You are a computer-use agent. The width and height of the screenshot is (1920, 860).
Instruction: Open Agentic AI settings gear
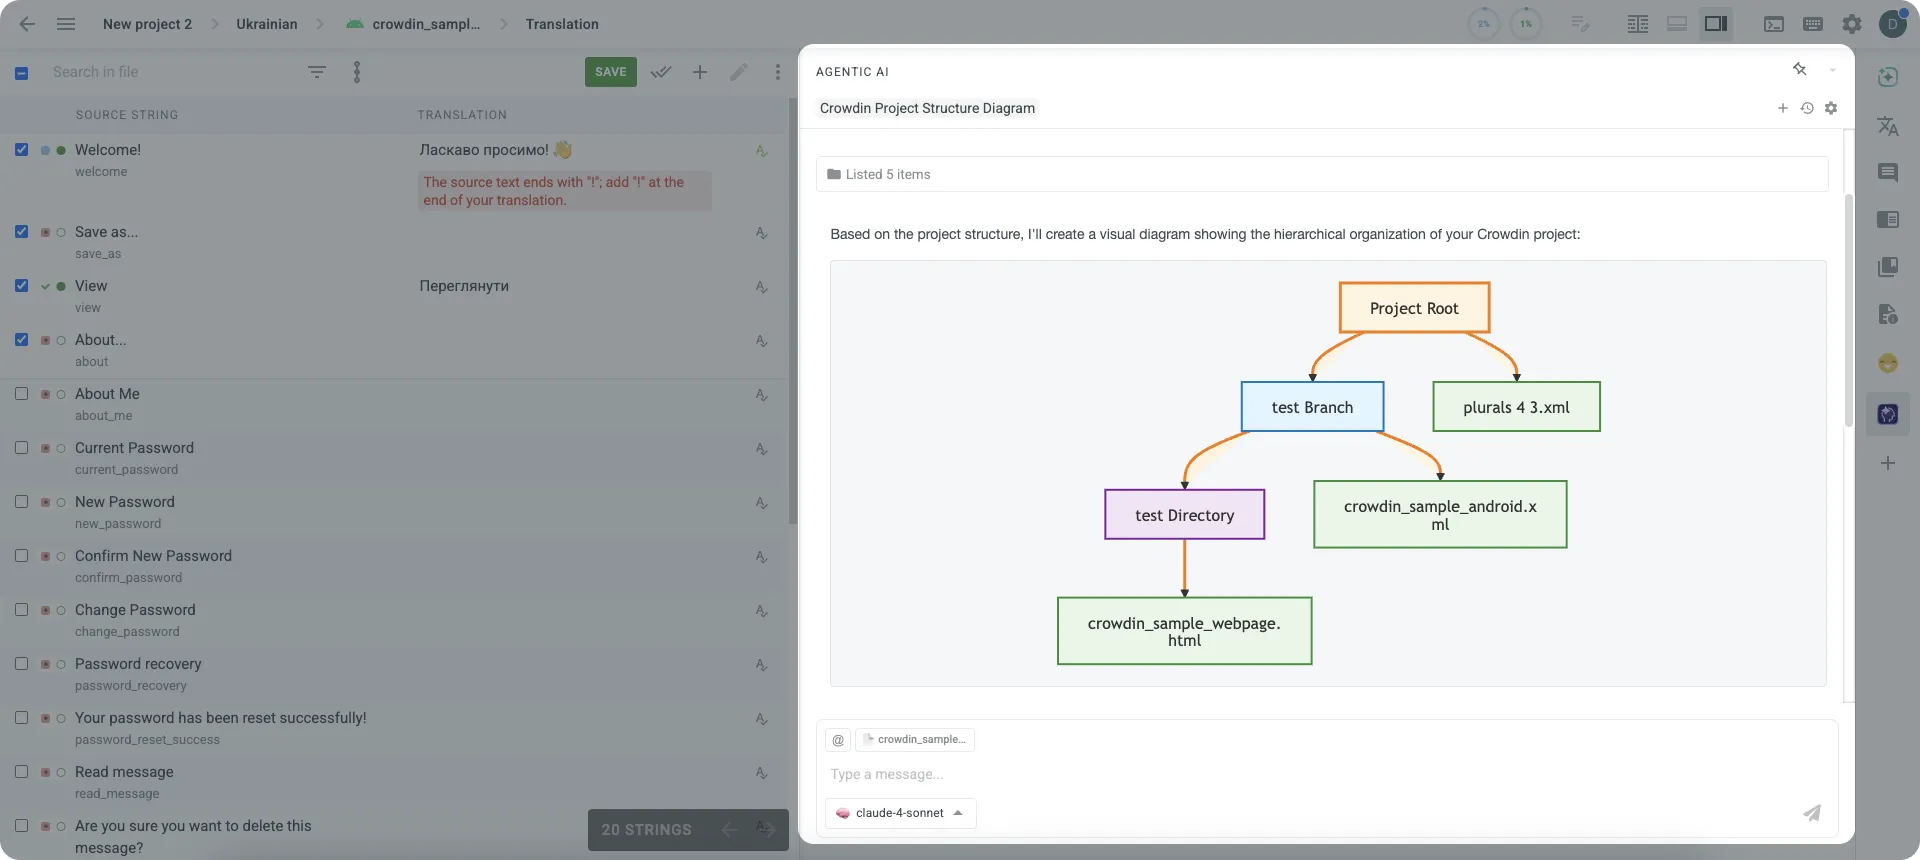(1831, 108)
